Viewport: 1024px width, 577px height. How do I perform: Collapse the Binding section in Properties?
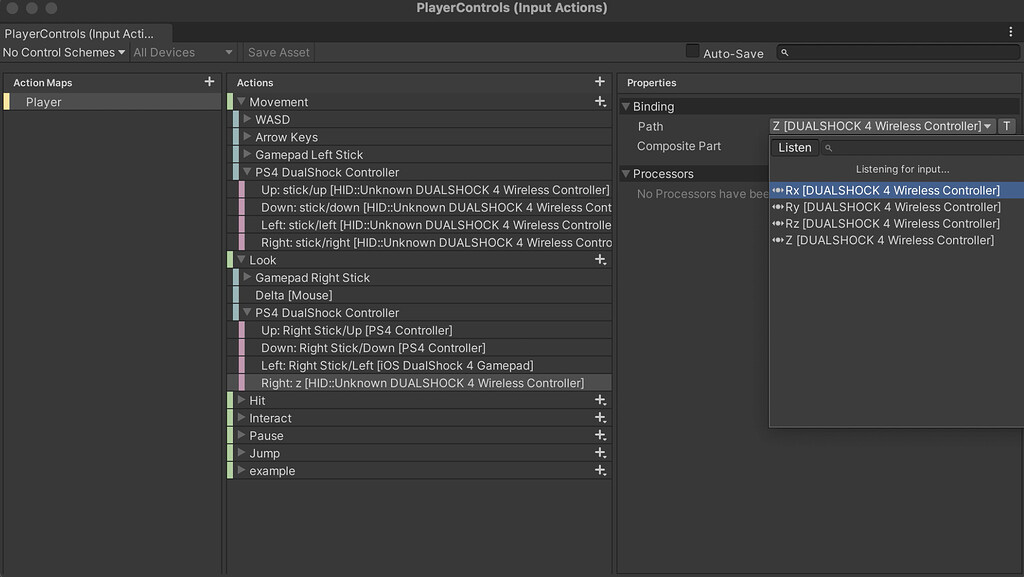pos(626,106)
